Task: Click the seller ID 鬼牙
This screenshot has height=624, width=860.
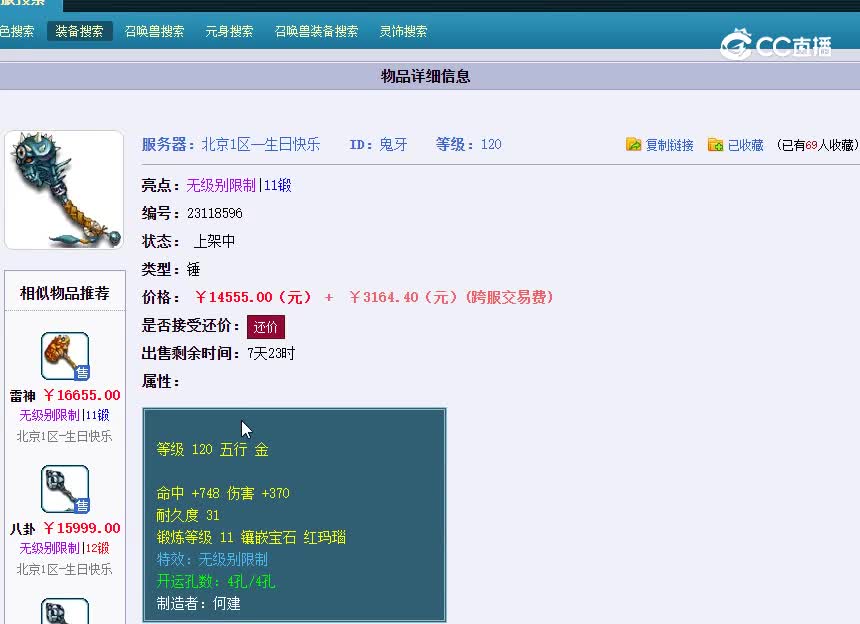Action: coord(393,144)
